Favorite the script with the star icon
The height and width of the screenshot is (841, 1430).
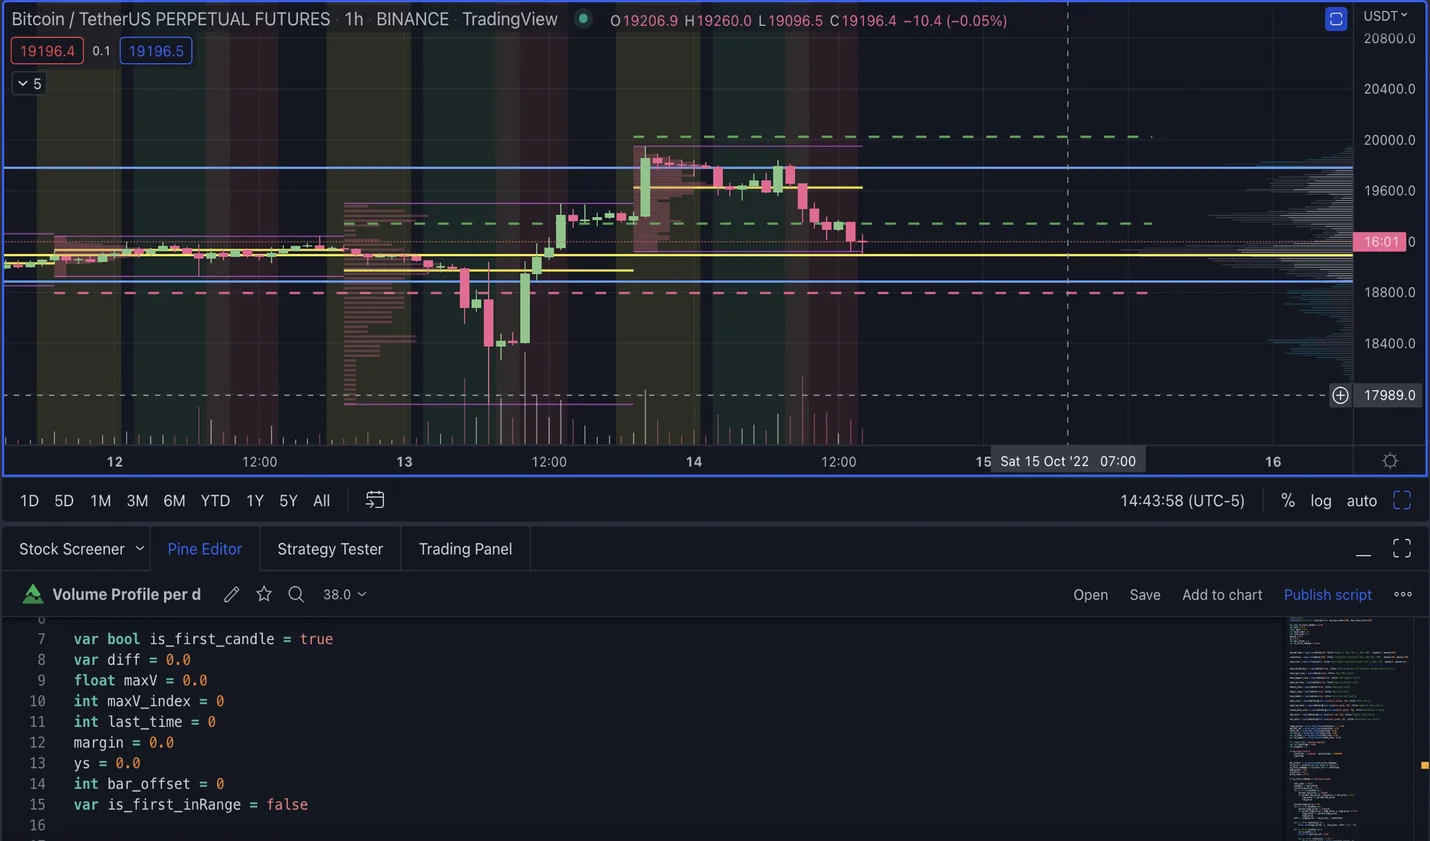click(x=264, y=594)
